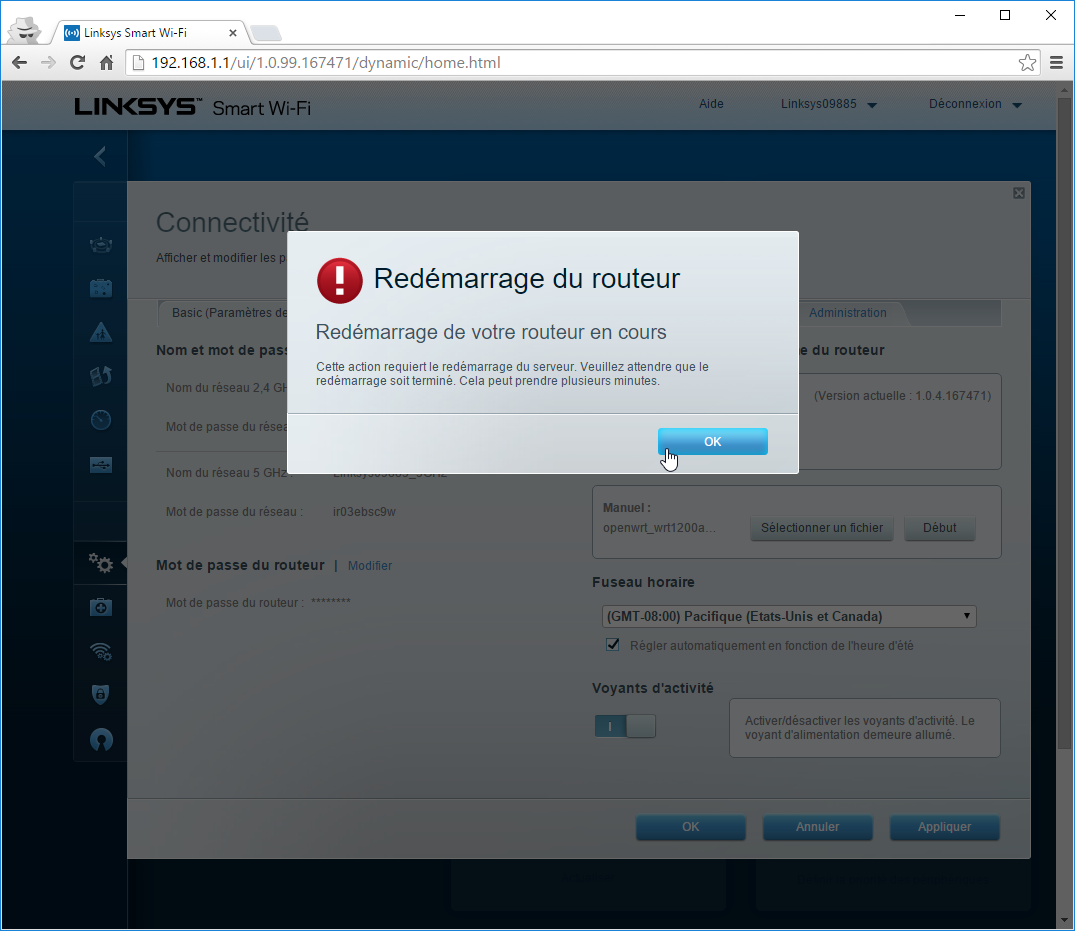Click Modifier link for router password

click(x=370, y=566)
